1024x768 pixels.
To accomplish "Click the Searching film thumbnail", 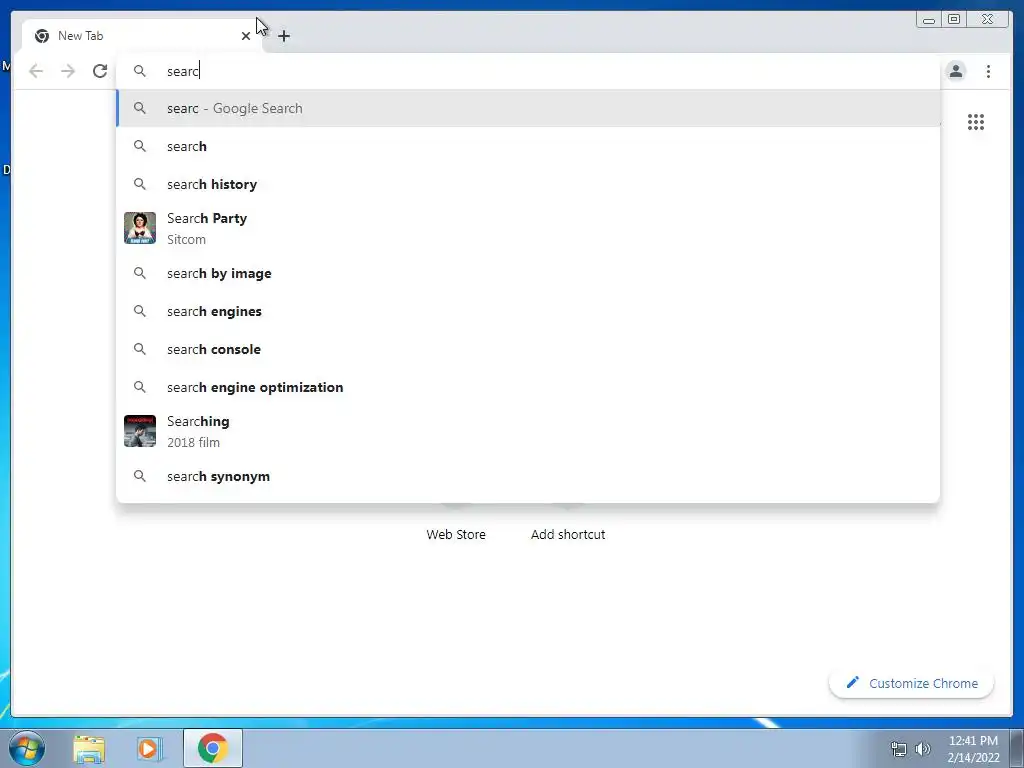I will [x=140, y=431].
